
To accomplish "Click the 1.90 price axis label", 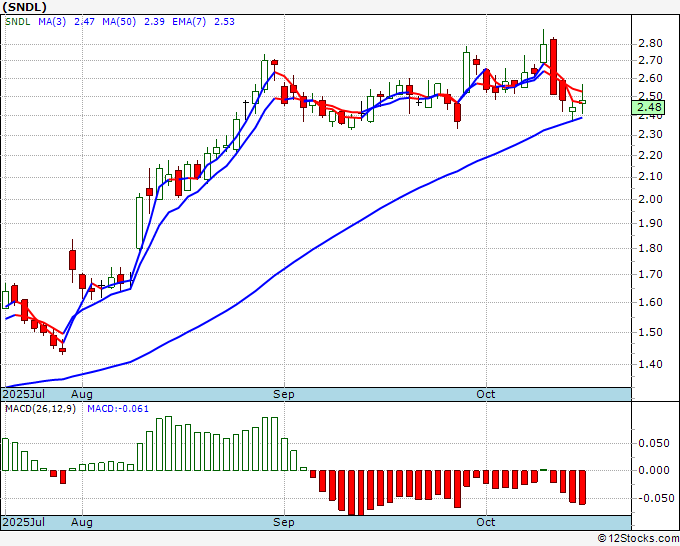I will [650, 223].
